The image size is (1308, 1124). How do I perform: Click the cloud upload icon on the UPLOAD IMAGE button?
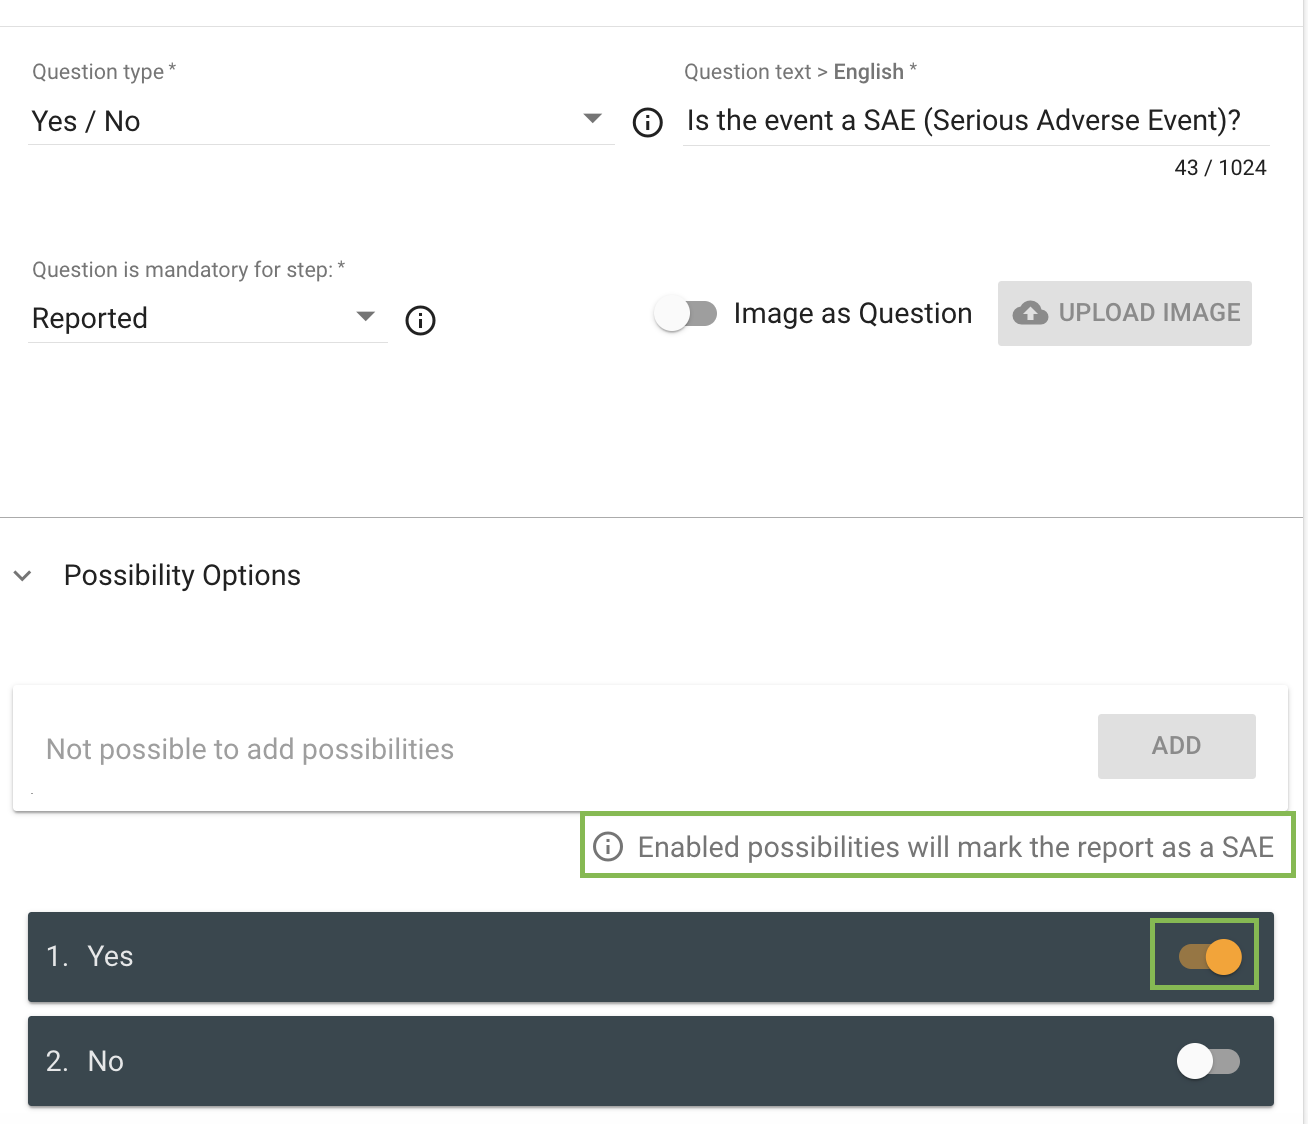(x=1029, y=312)
